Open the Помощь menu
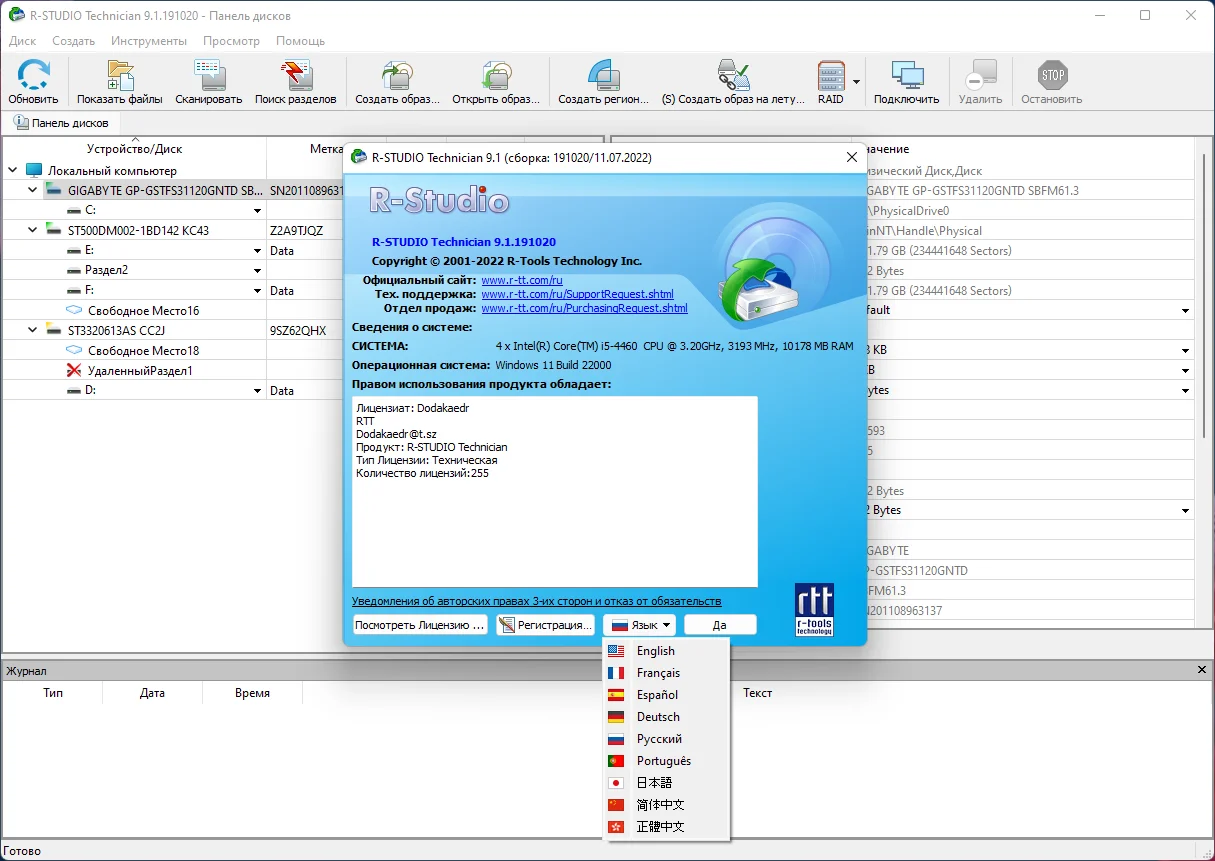 tap(300, 41)
